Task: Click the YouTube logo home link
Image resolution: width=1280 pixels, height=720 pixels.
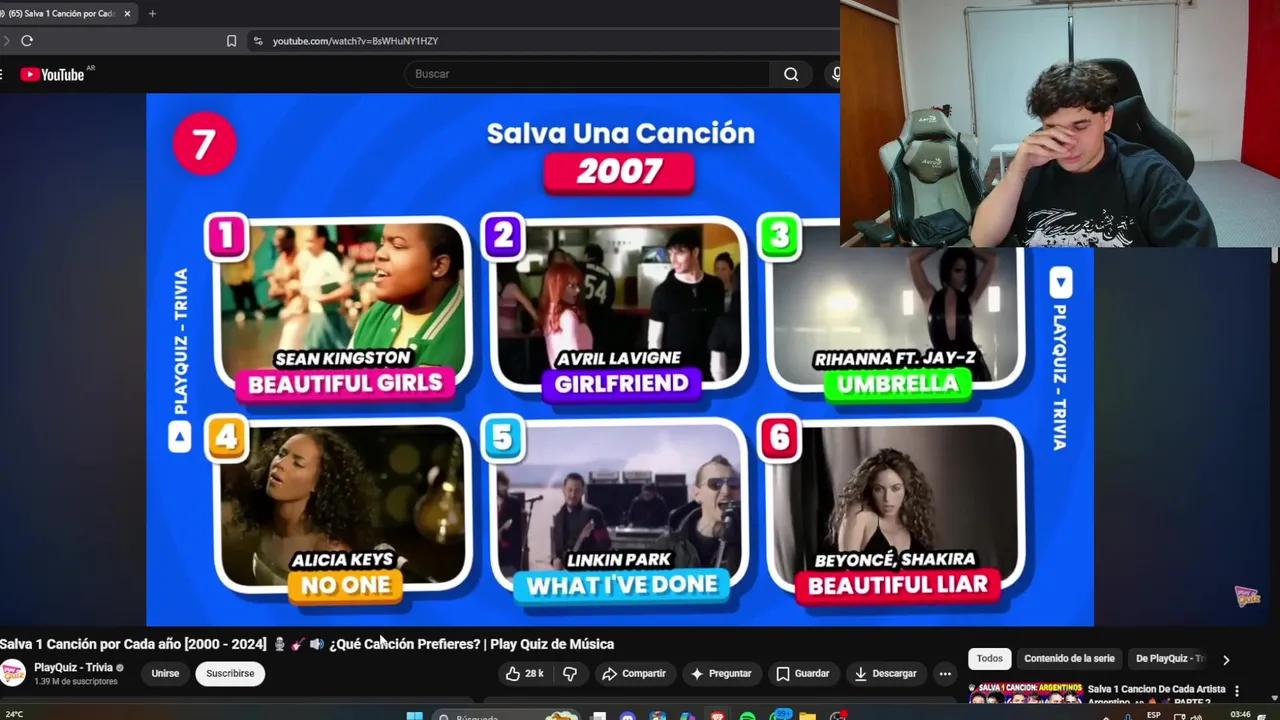Action: 53,74
